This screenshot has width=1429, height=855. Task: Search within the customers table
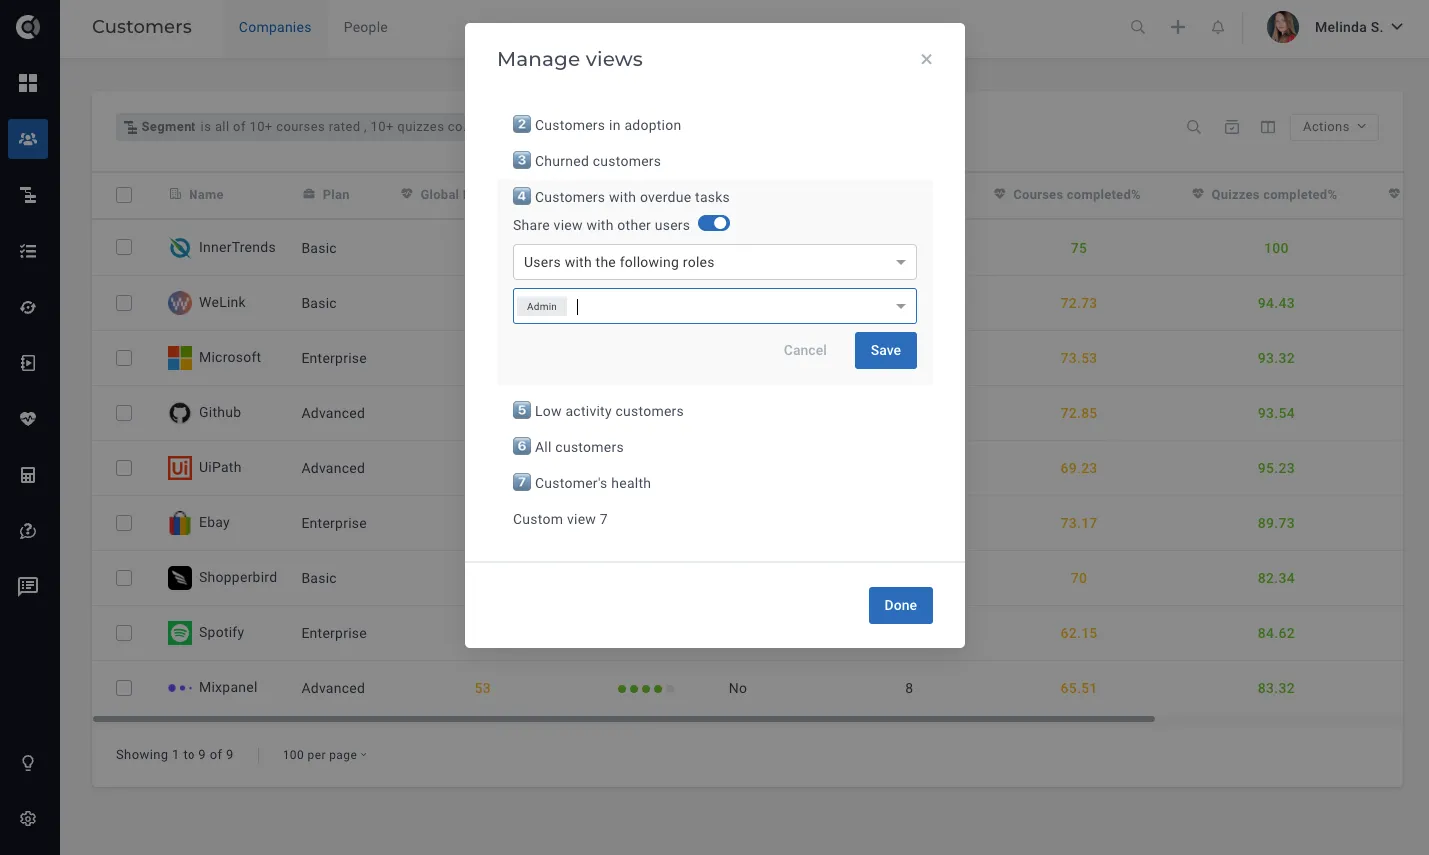pos(1194,127)
